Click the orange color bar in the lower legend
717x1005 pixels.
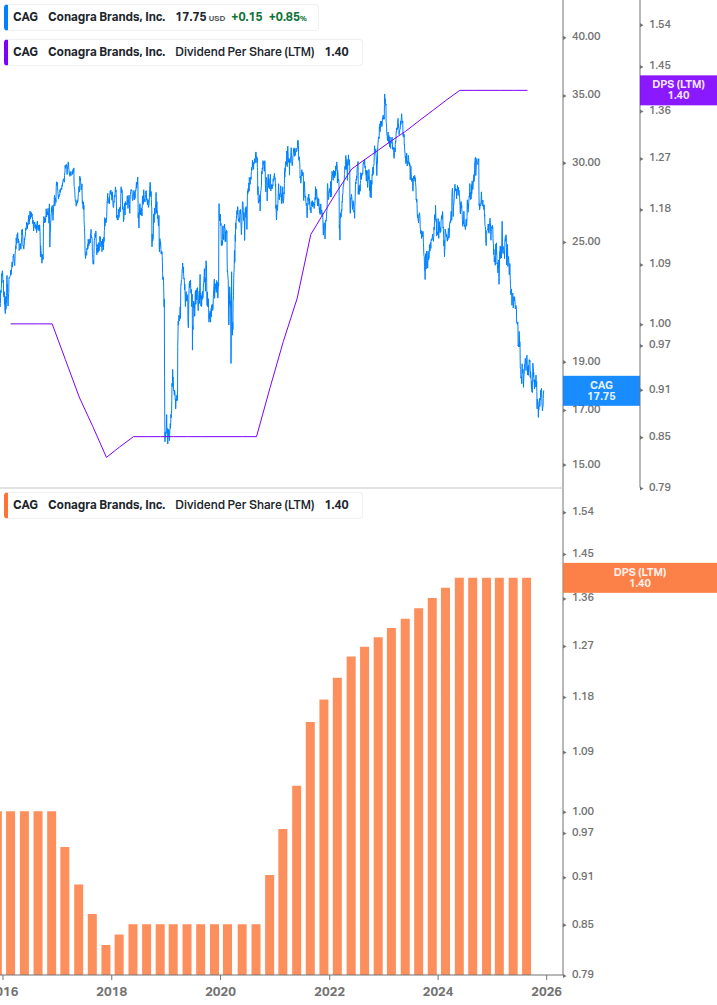tap(6, 505)
